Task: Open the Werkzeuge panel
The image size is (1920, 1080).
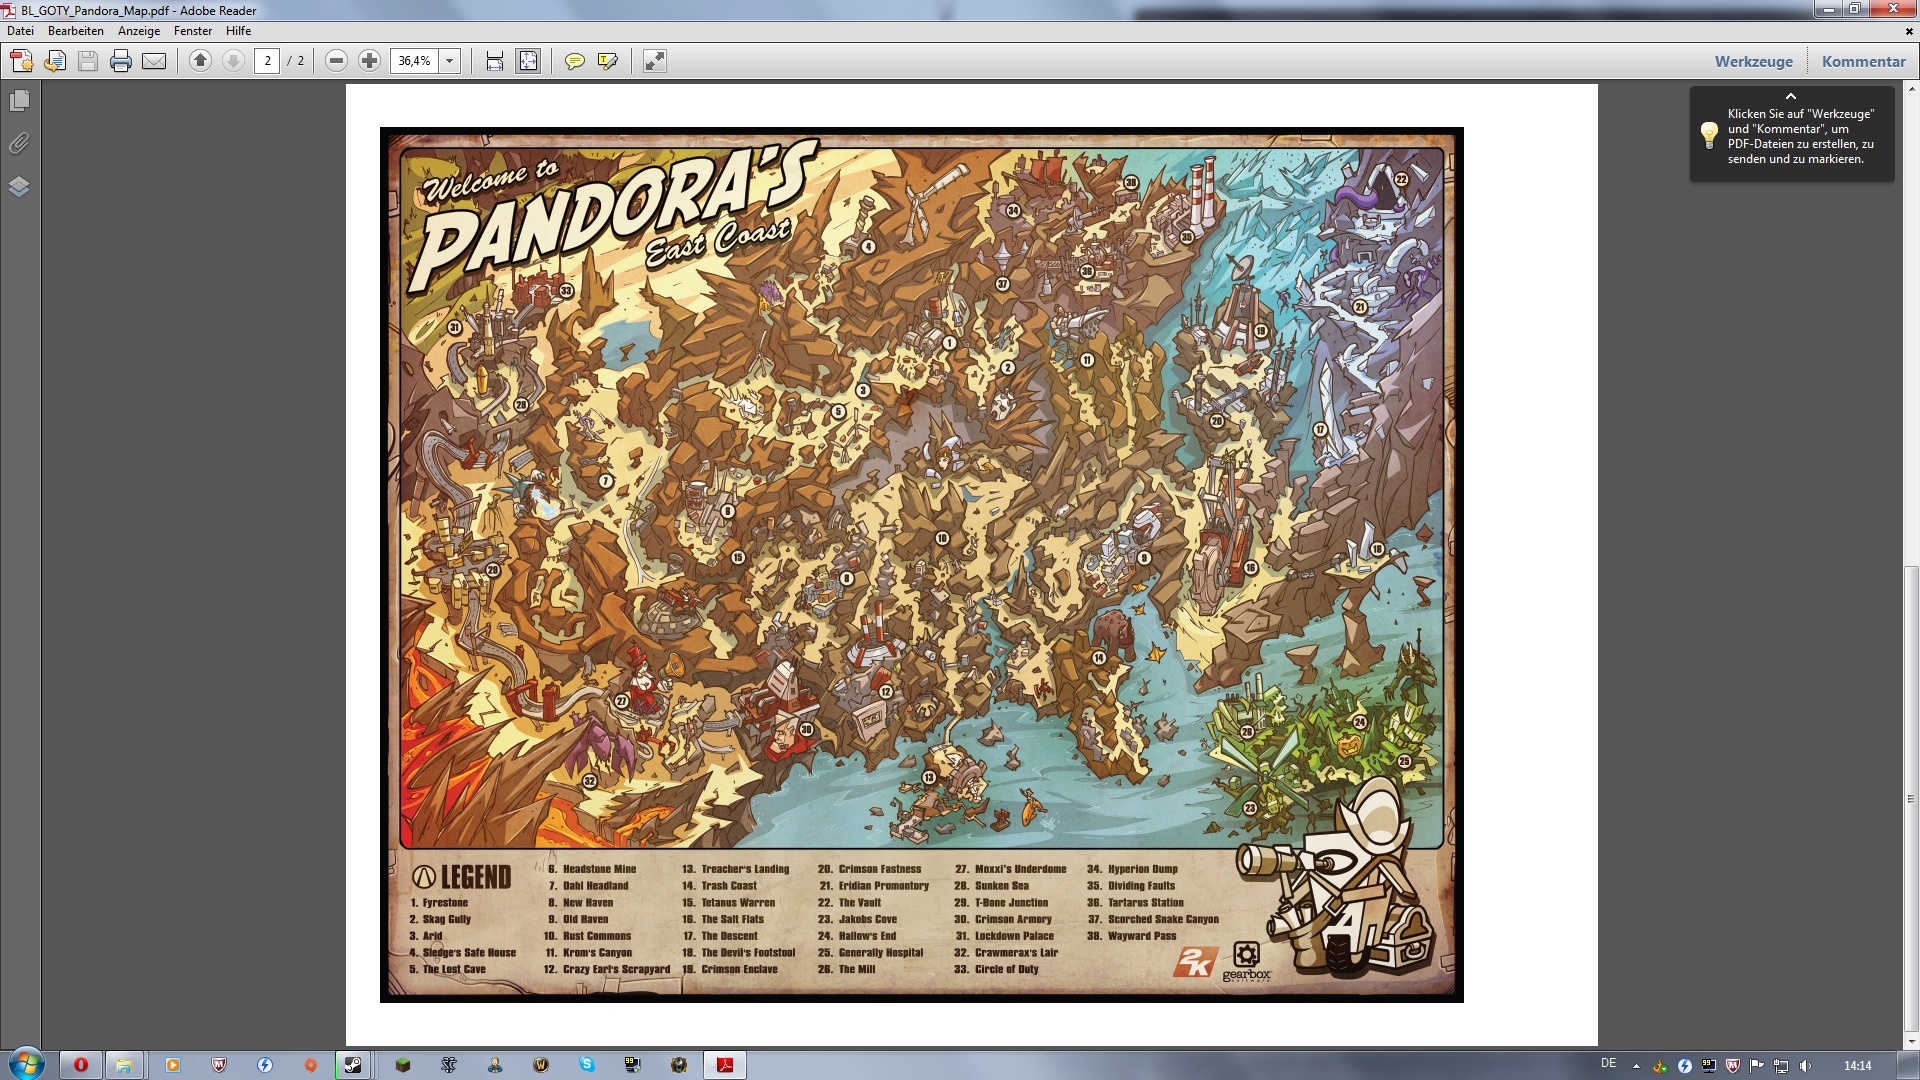Action: (1754, 61)
